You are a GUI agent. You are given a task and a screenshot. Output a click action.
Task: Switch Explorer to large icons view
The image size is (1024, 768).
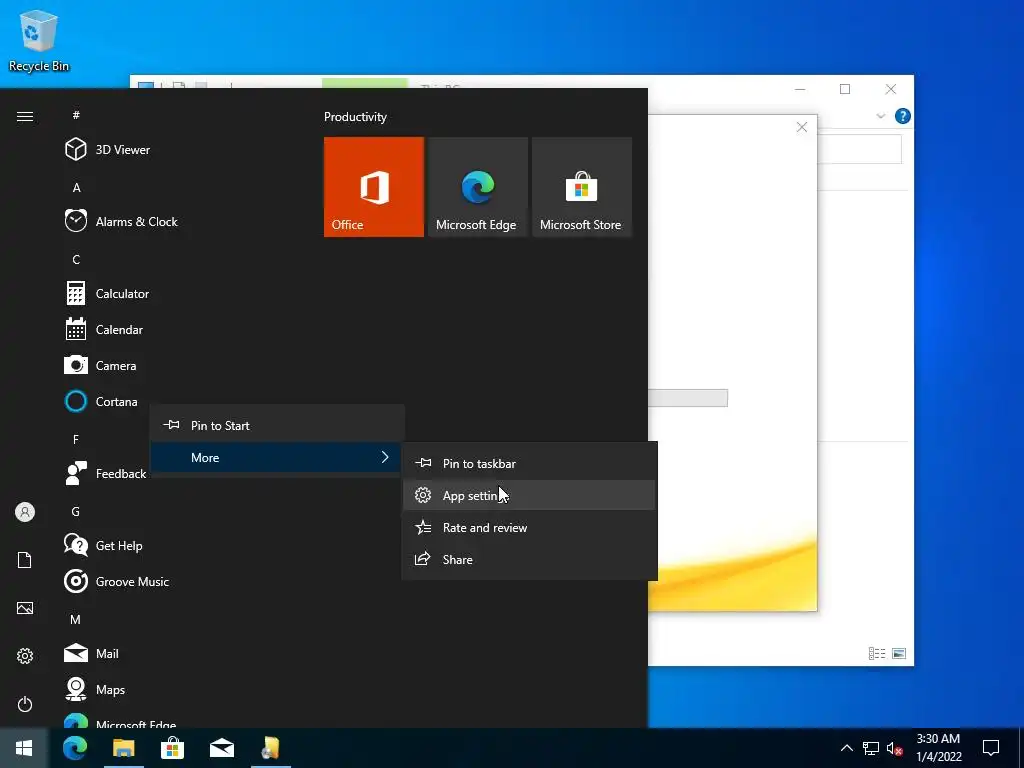tap(899, 654)
